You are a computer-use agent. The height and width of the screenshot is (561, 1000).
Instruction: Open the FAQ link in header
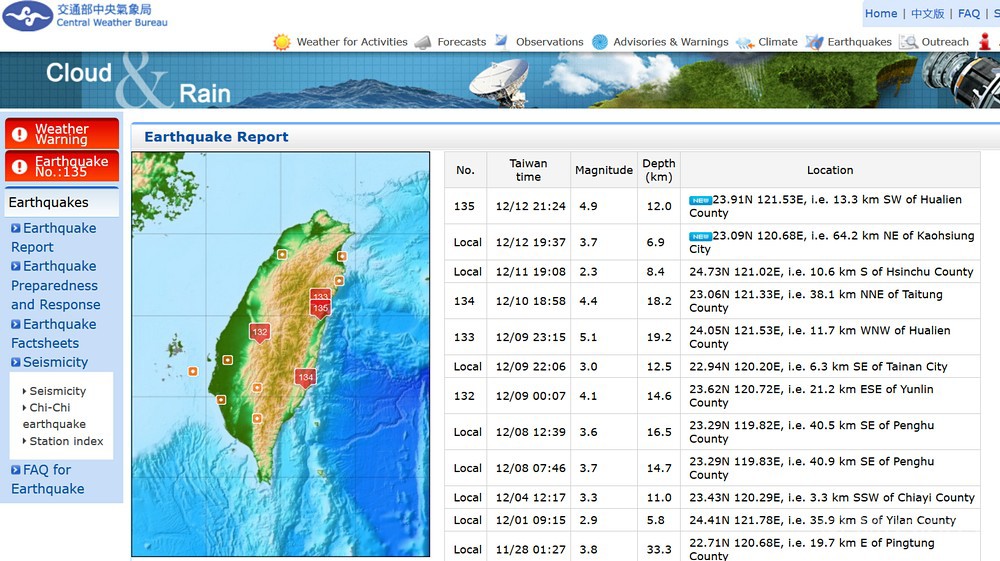pos(969,13)
